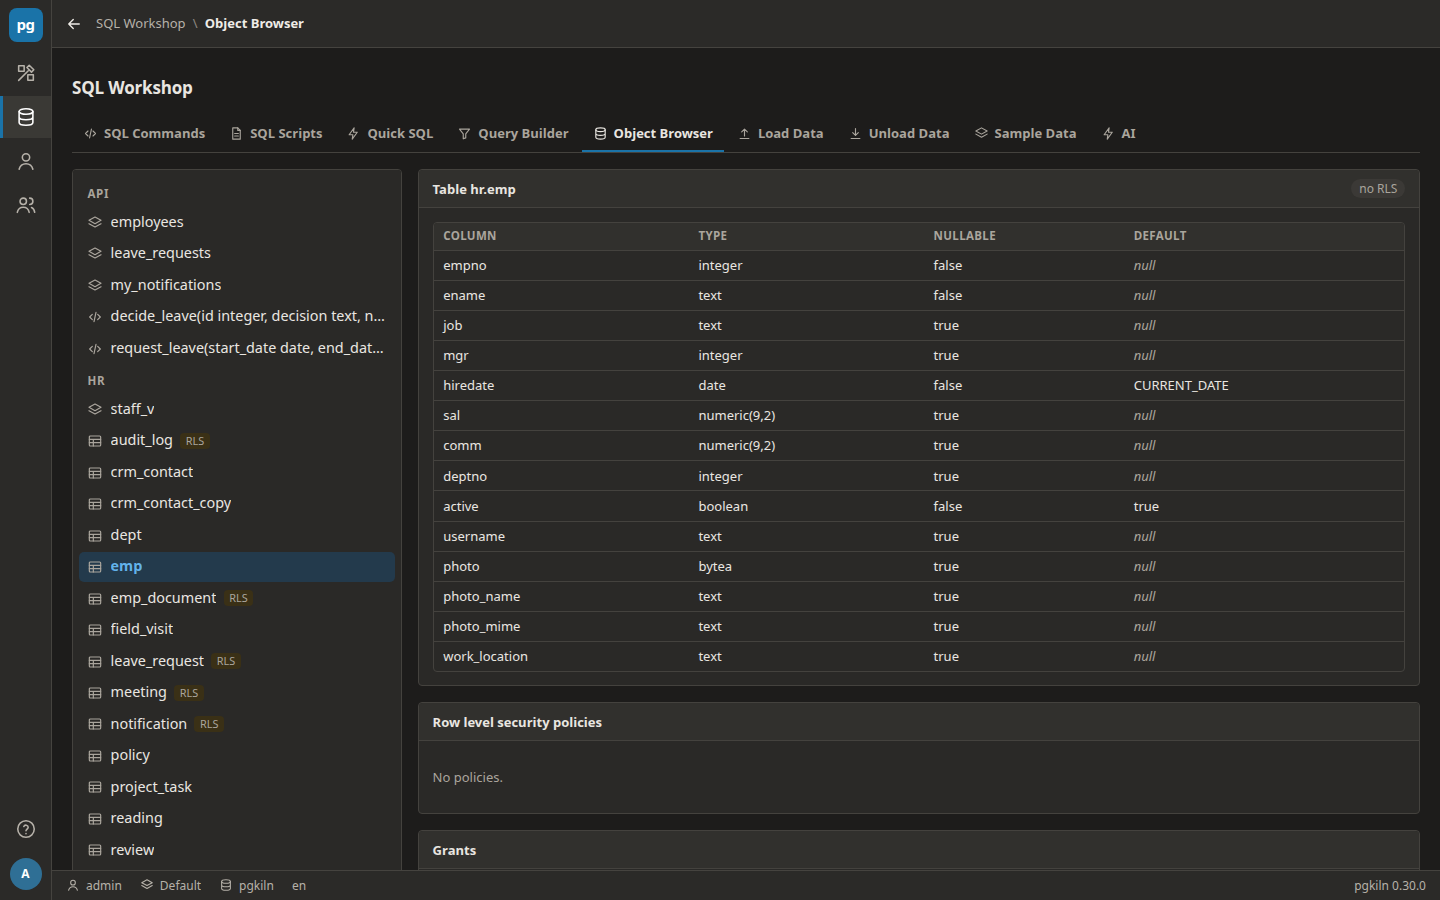Select the employees view in API
The image size is (1440, 900).
(237, 222)
